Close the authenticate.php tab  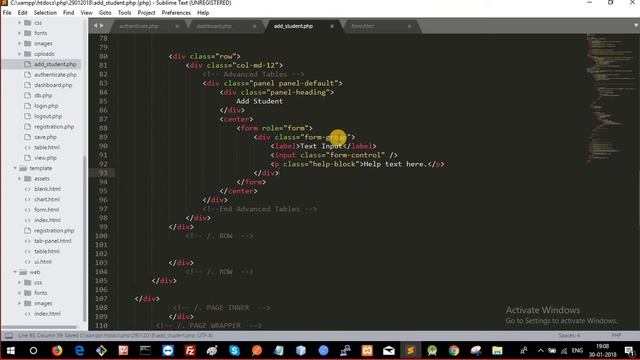pyautogui.click(x=177, y=26)
